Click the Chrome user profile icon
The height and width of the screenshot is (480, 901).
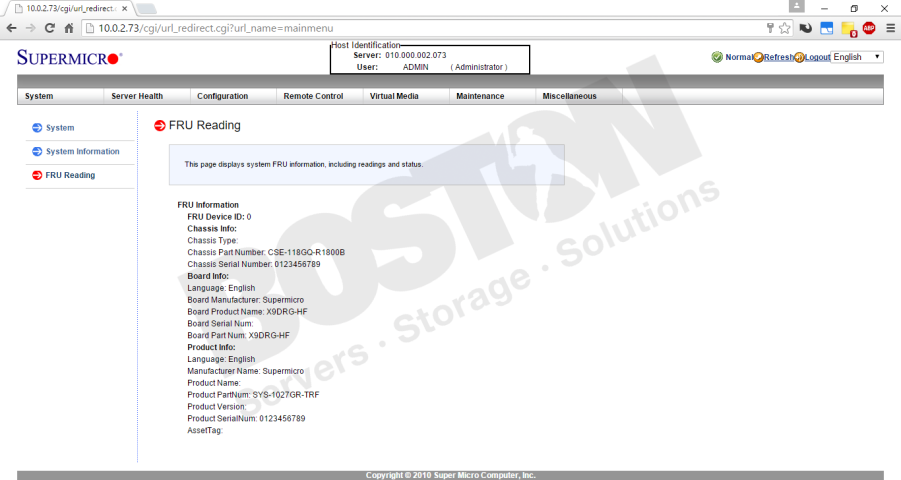coord(796,6)
